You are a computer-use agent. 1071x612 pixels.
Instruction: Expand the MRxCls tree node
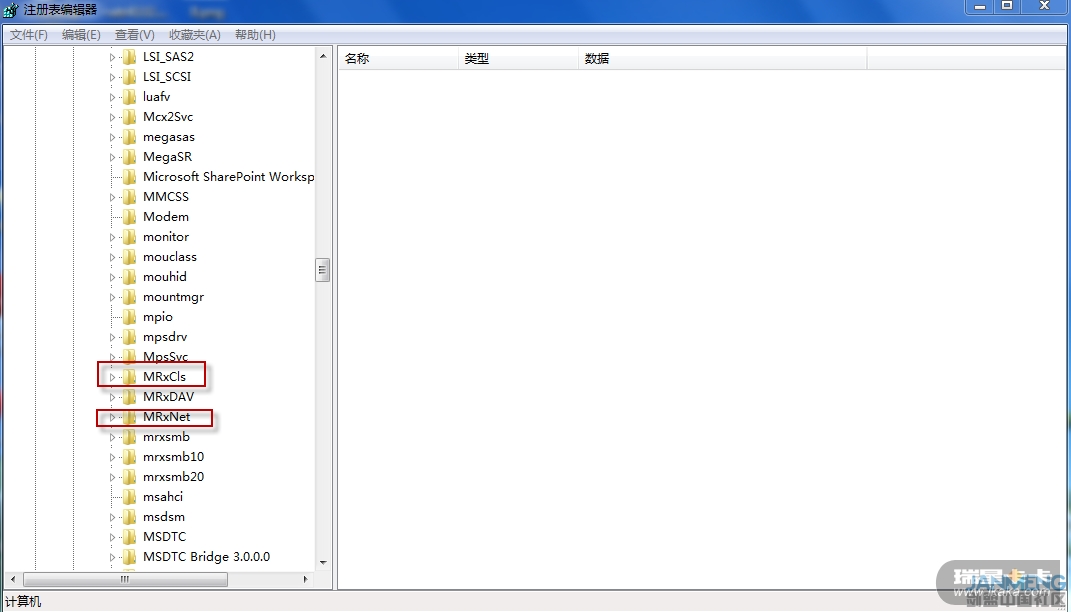113,377
